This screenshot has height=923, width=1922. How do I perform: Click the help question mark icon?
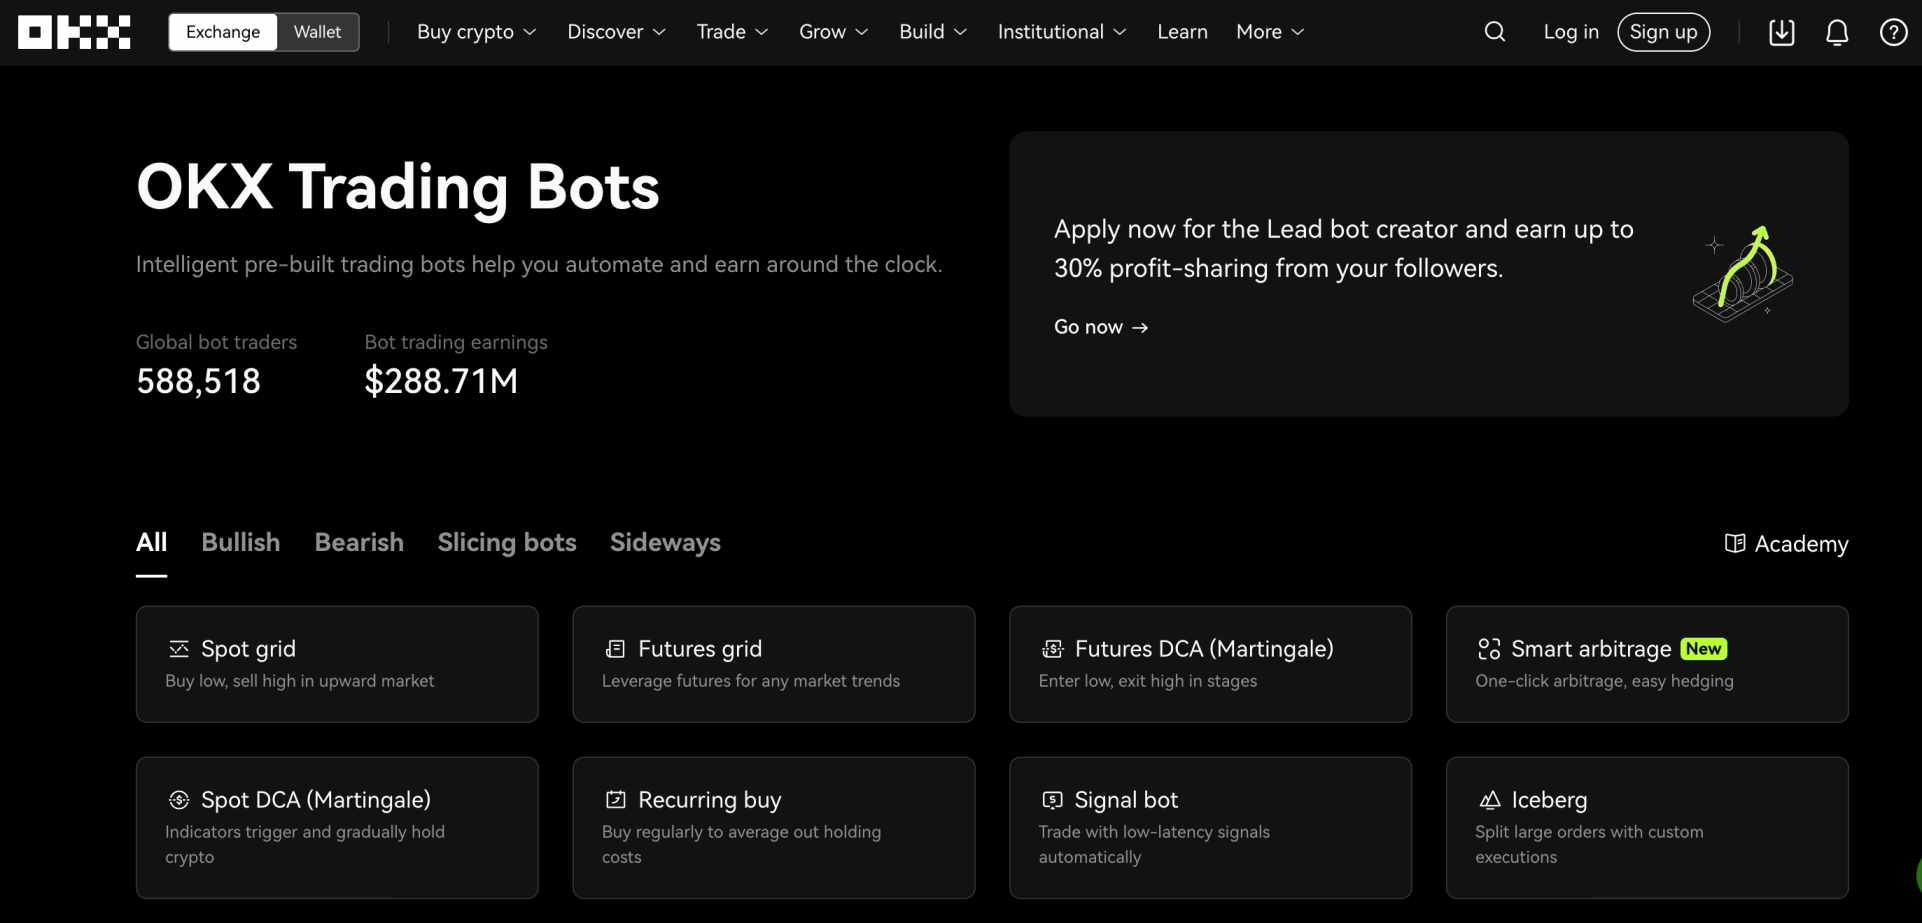(x=1893, y=32)
